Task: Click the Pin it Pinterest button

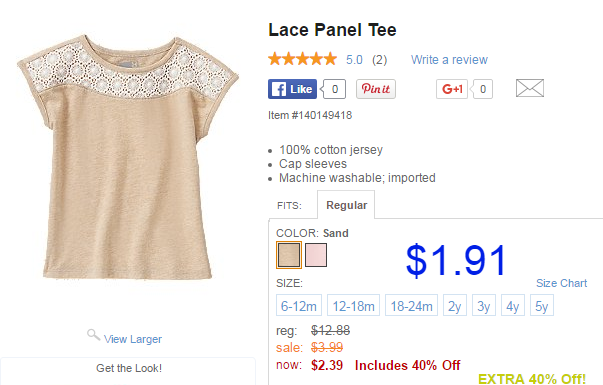Action: point(376,89)
